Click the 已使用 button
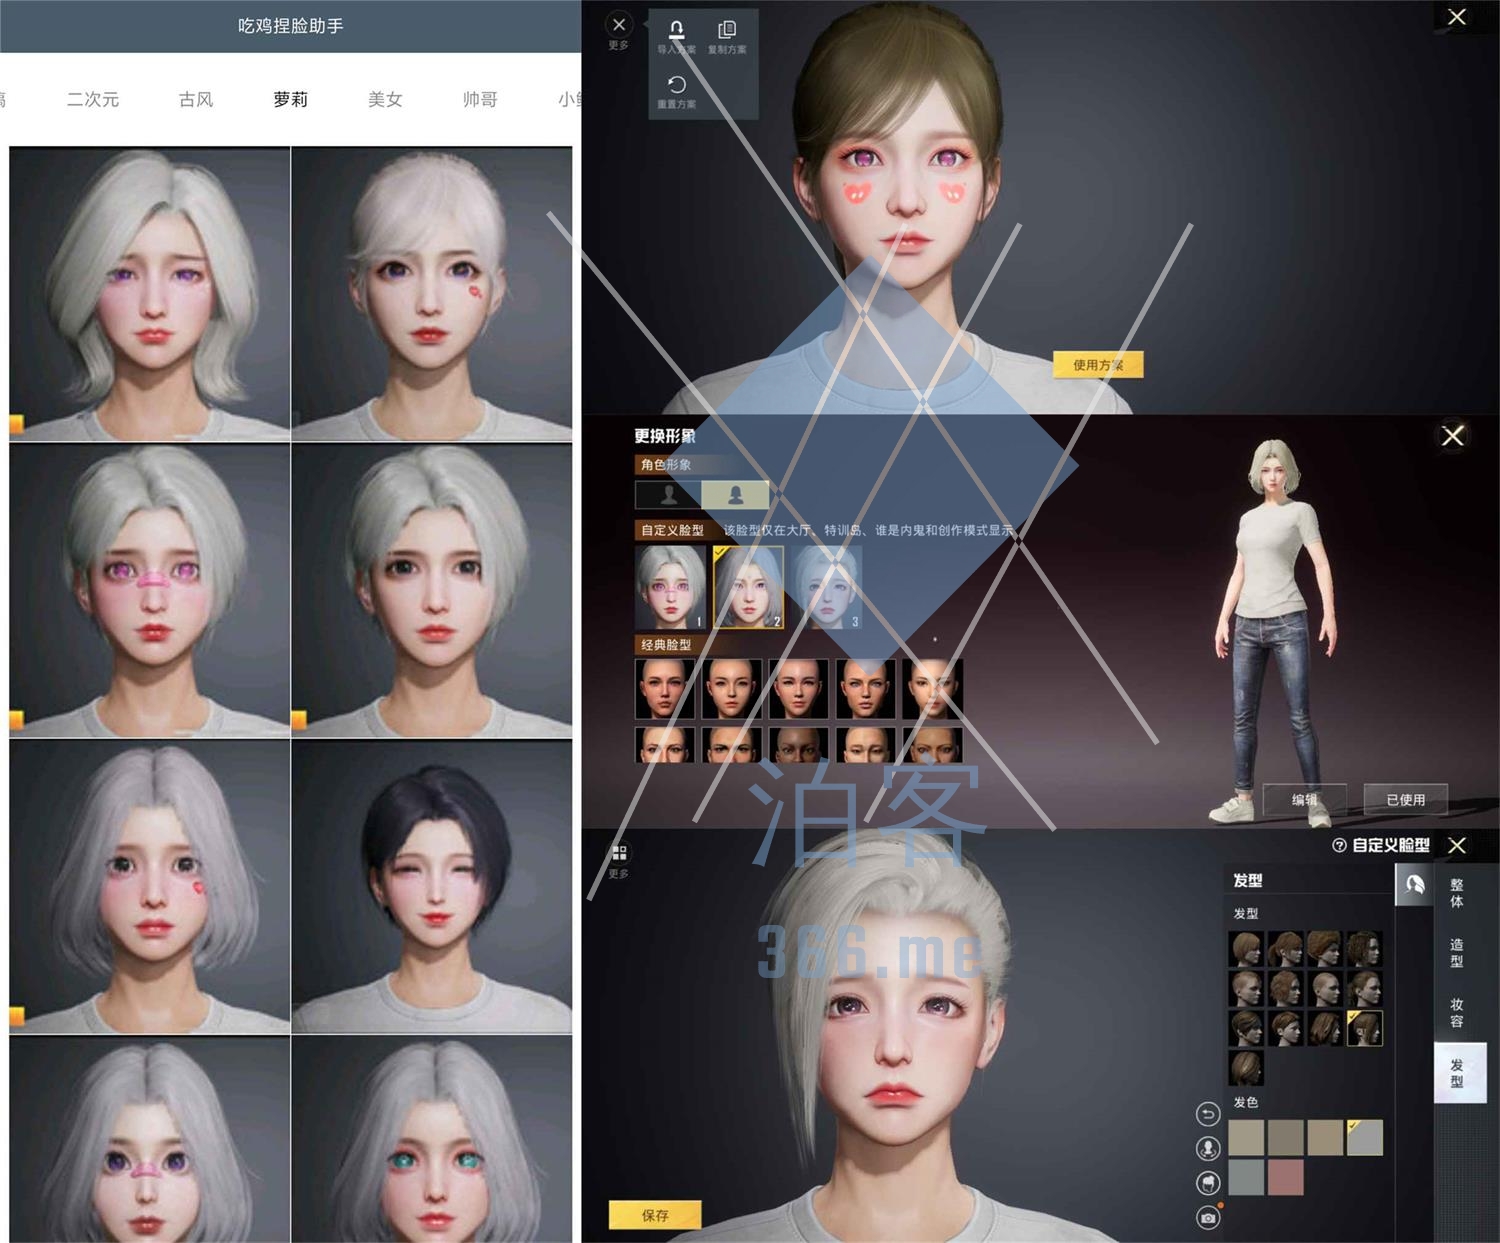 1406,799
